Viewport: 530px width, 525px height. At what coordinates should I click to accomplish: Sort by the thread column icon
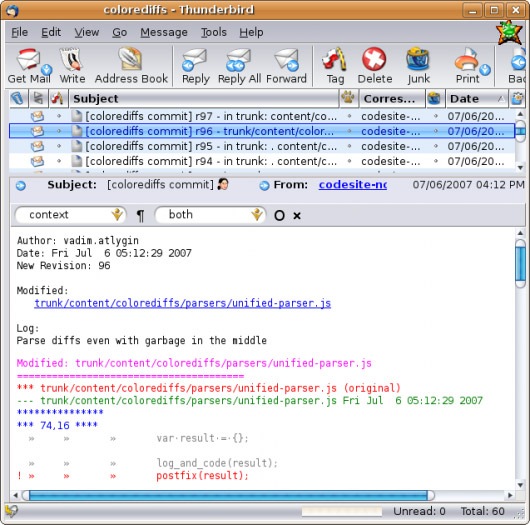click(38, 98)
